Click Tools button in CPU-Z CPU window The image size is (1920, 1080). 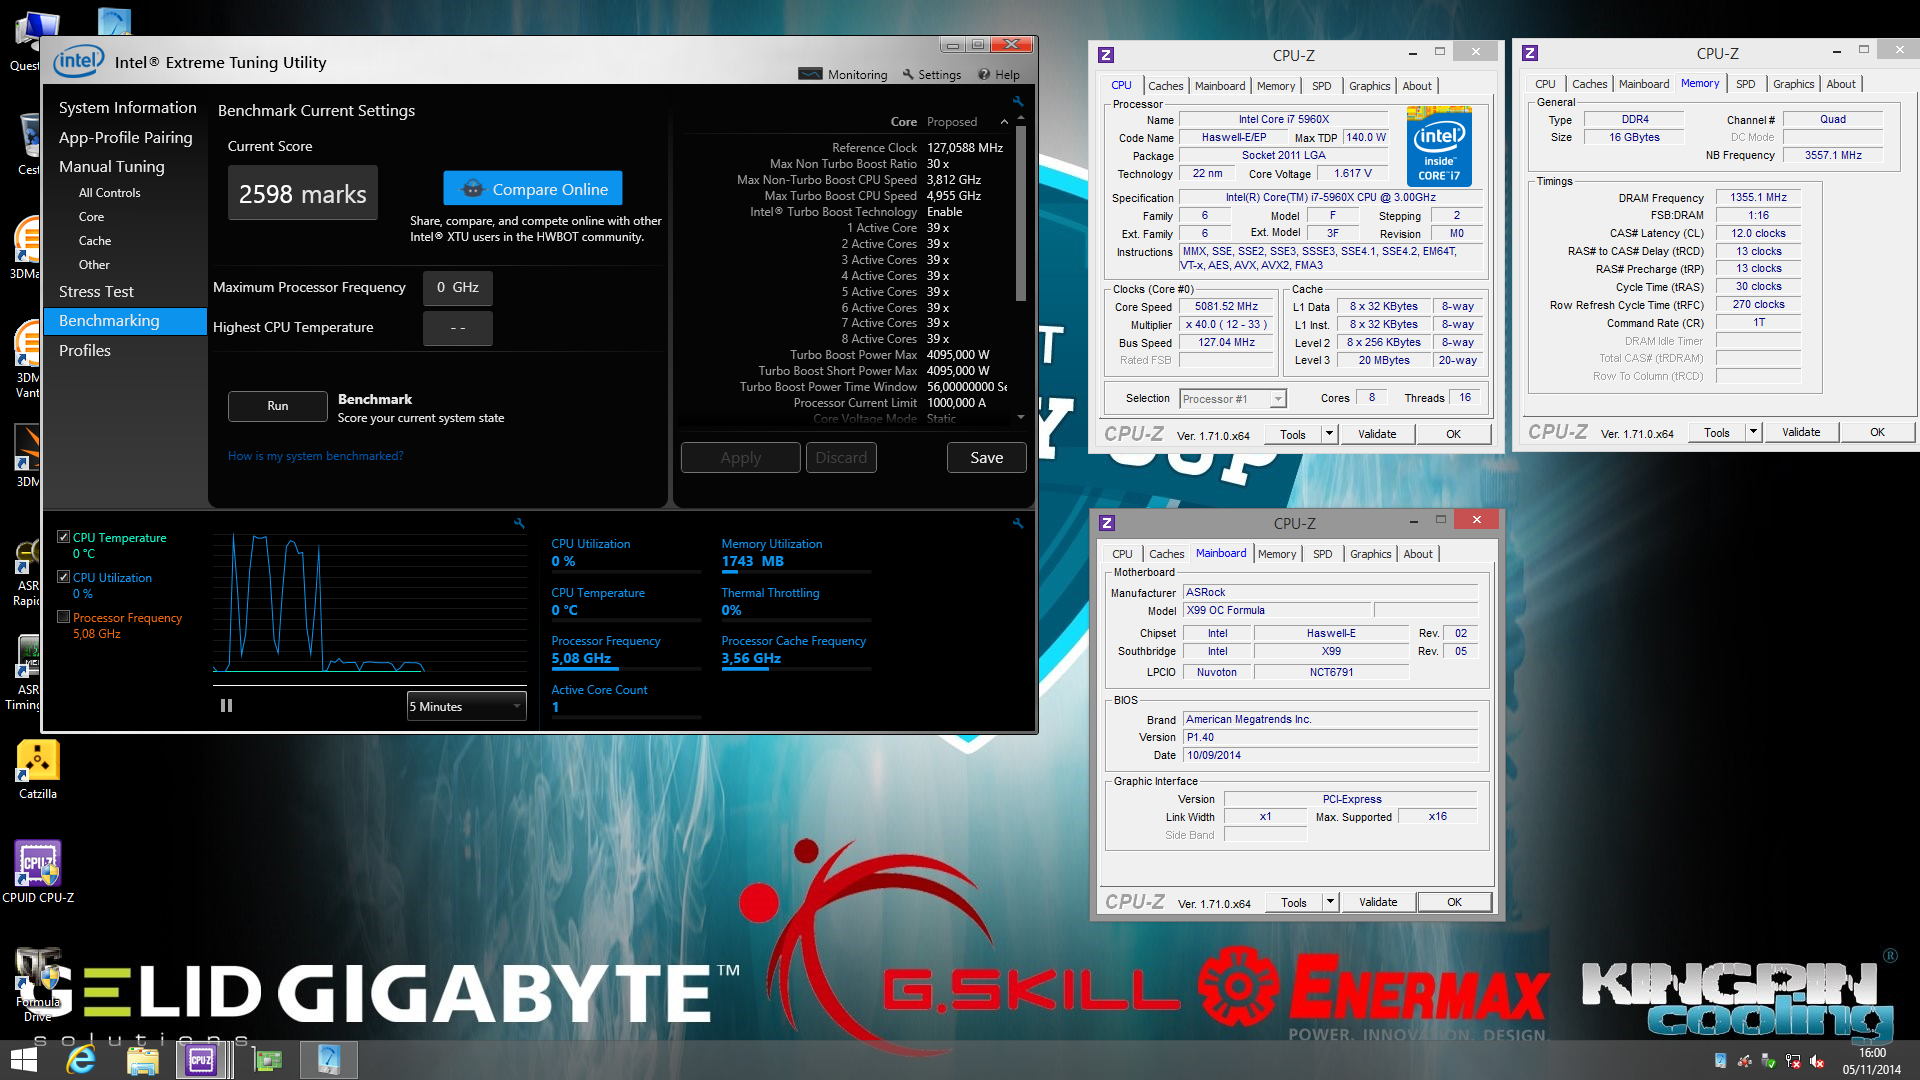[x=1292, y=434]
